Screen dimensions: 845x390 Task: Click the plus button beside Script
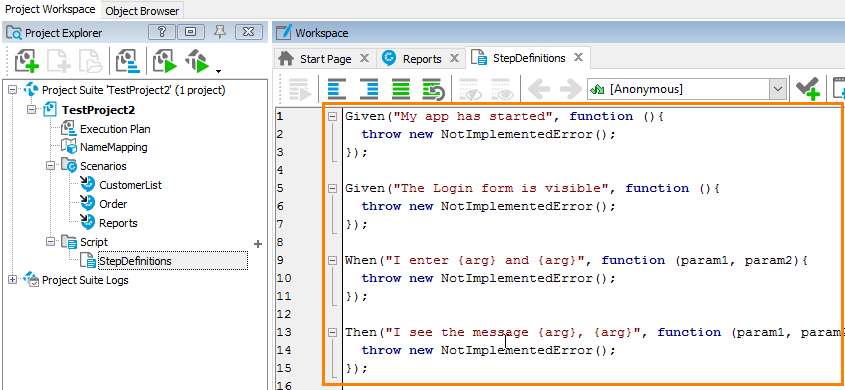pos(258,244)
